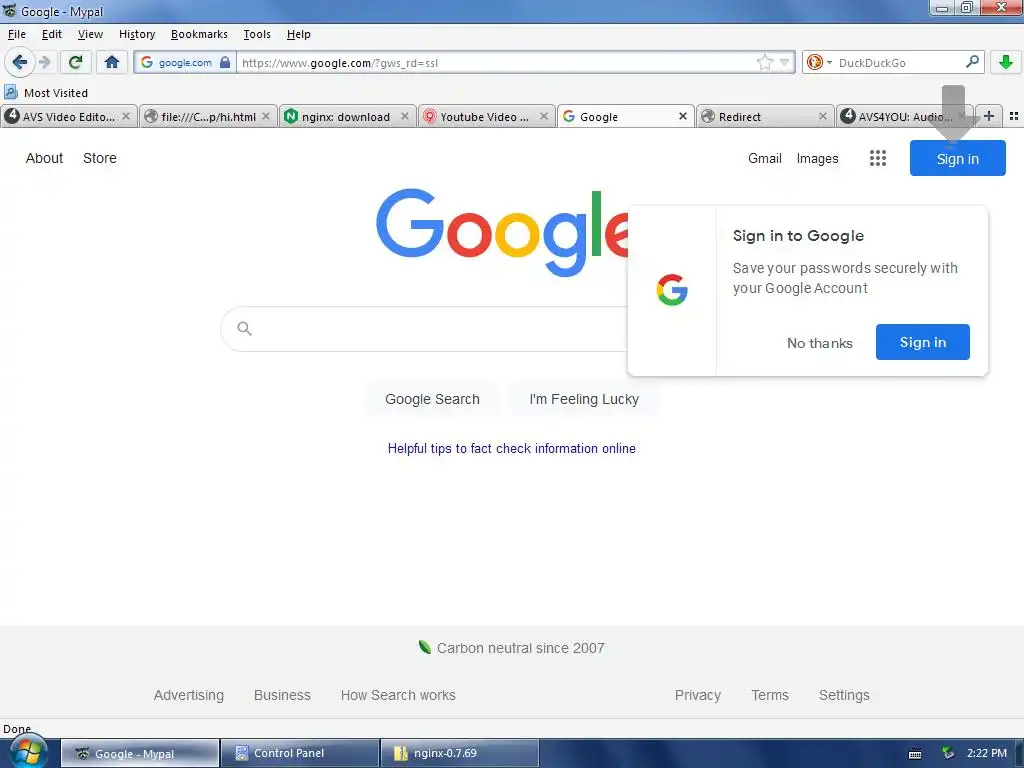This screenshot has width=1024, height=768.
Task: Open the browser home page
Action: [x=112, y=62]
